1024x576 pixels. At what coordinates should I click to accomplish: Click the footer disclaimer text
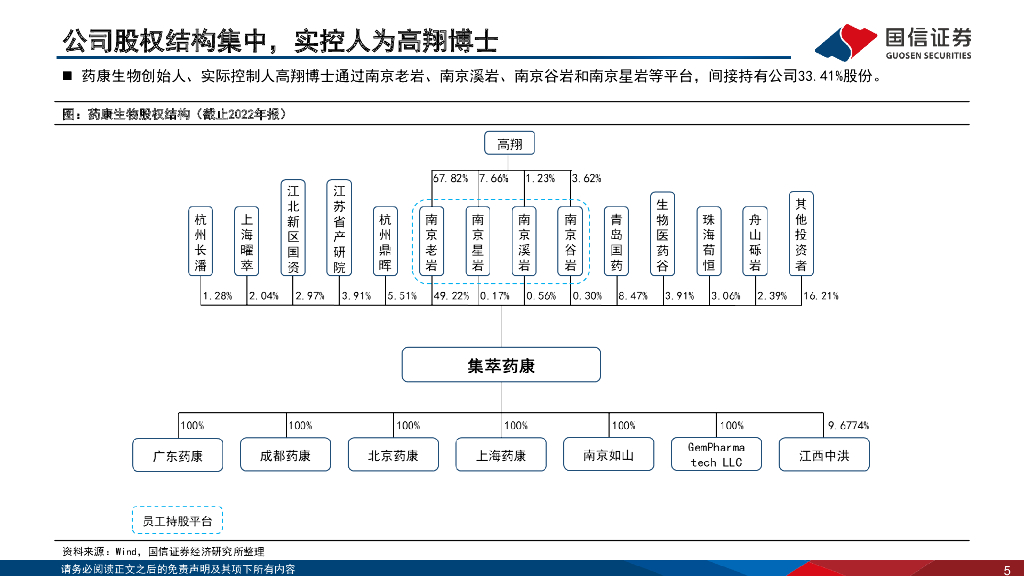pyautogui.click(x=178, y=569)
